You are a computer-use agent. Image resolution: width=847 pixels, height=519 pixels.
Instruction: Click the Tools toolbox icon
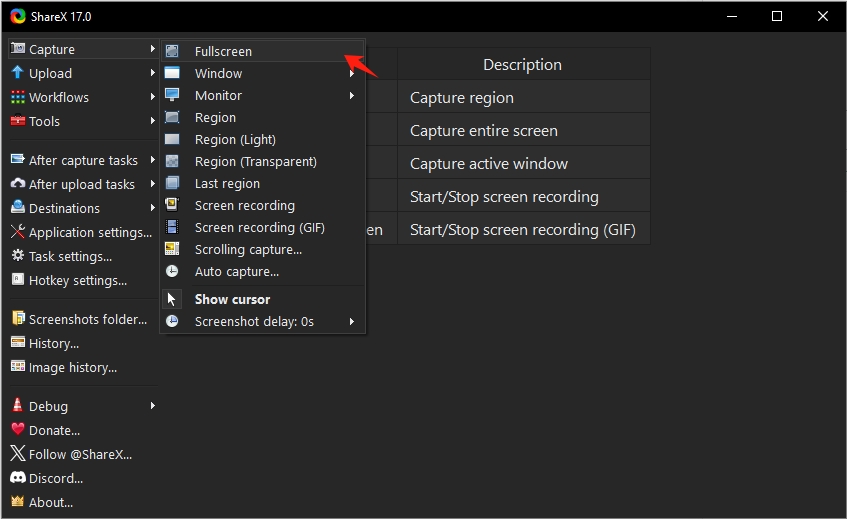[x=18, y=120]
